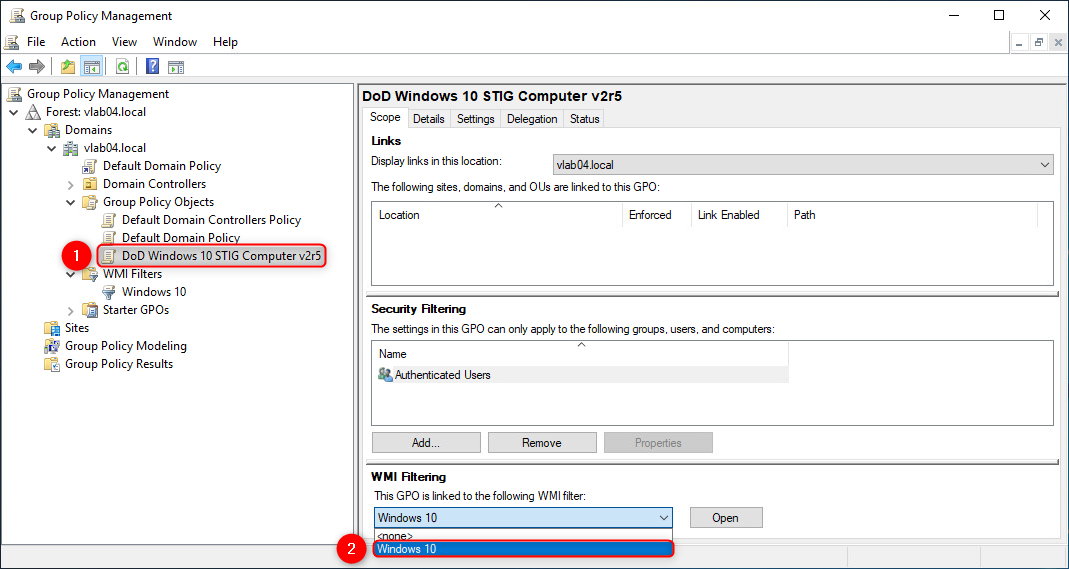The image size is (1069, 569).
Task: Expand the Domain Controllers node
Action: [x=71, y=184]
